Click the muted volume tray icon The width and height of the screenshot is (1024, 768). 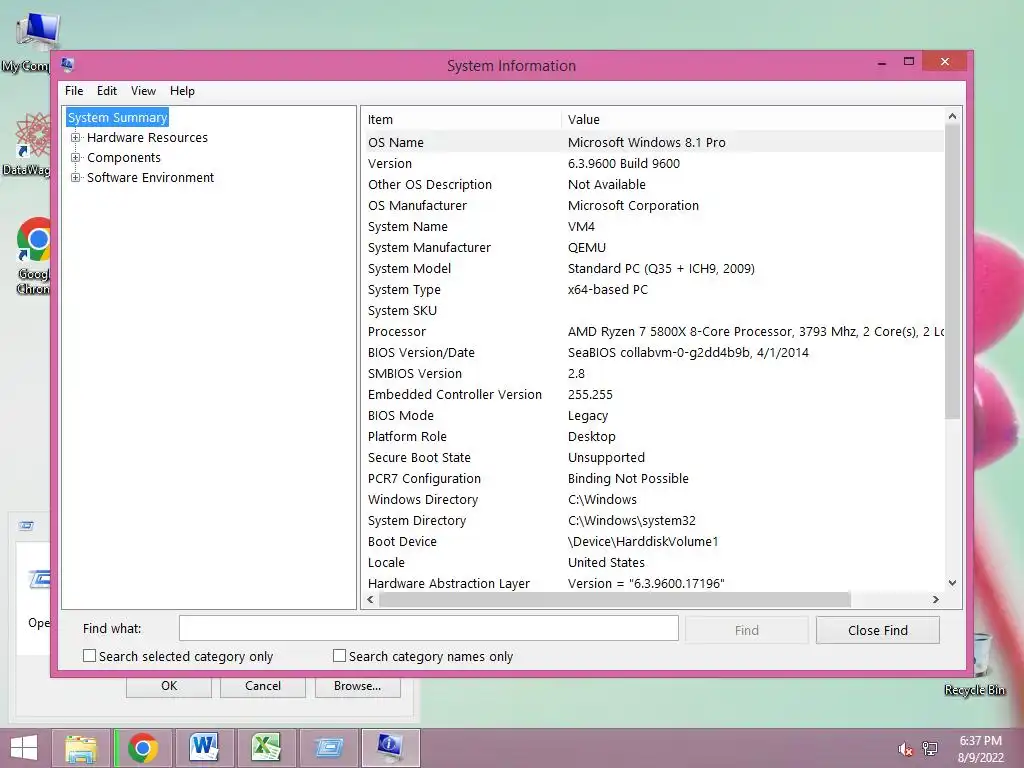905,749
